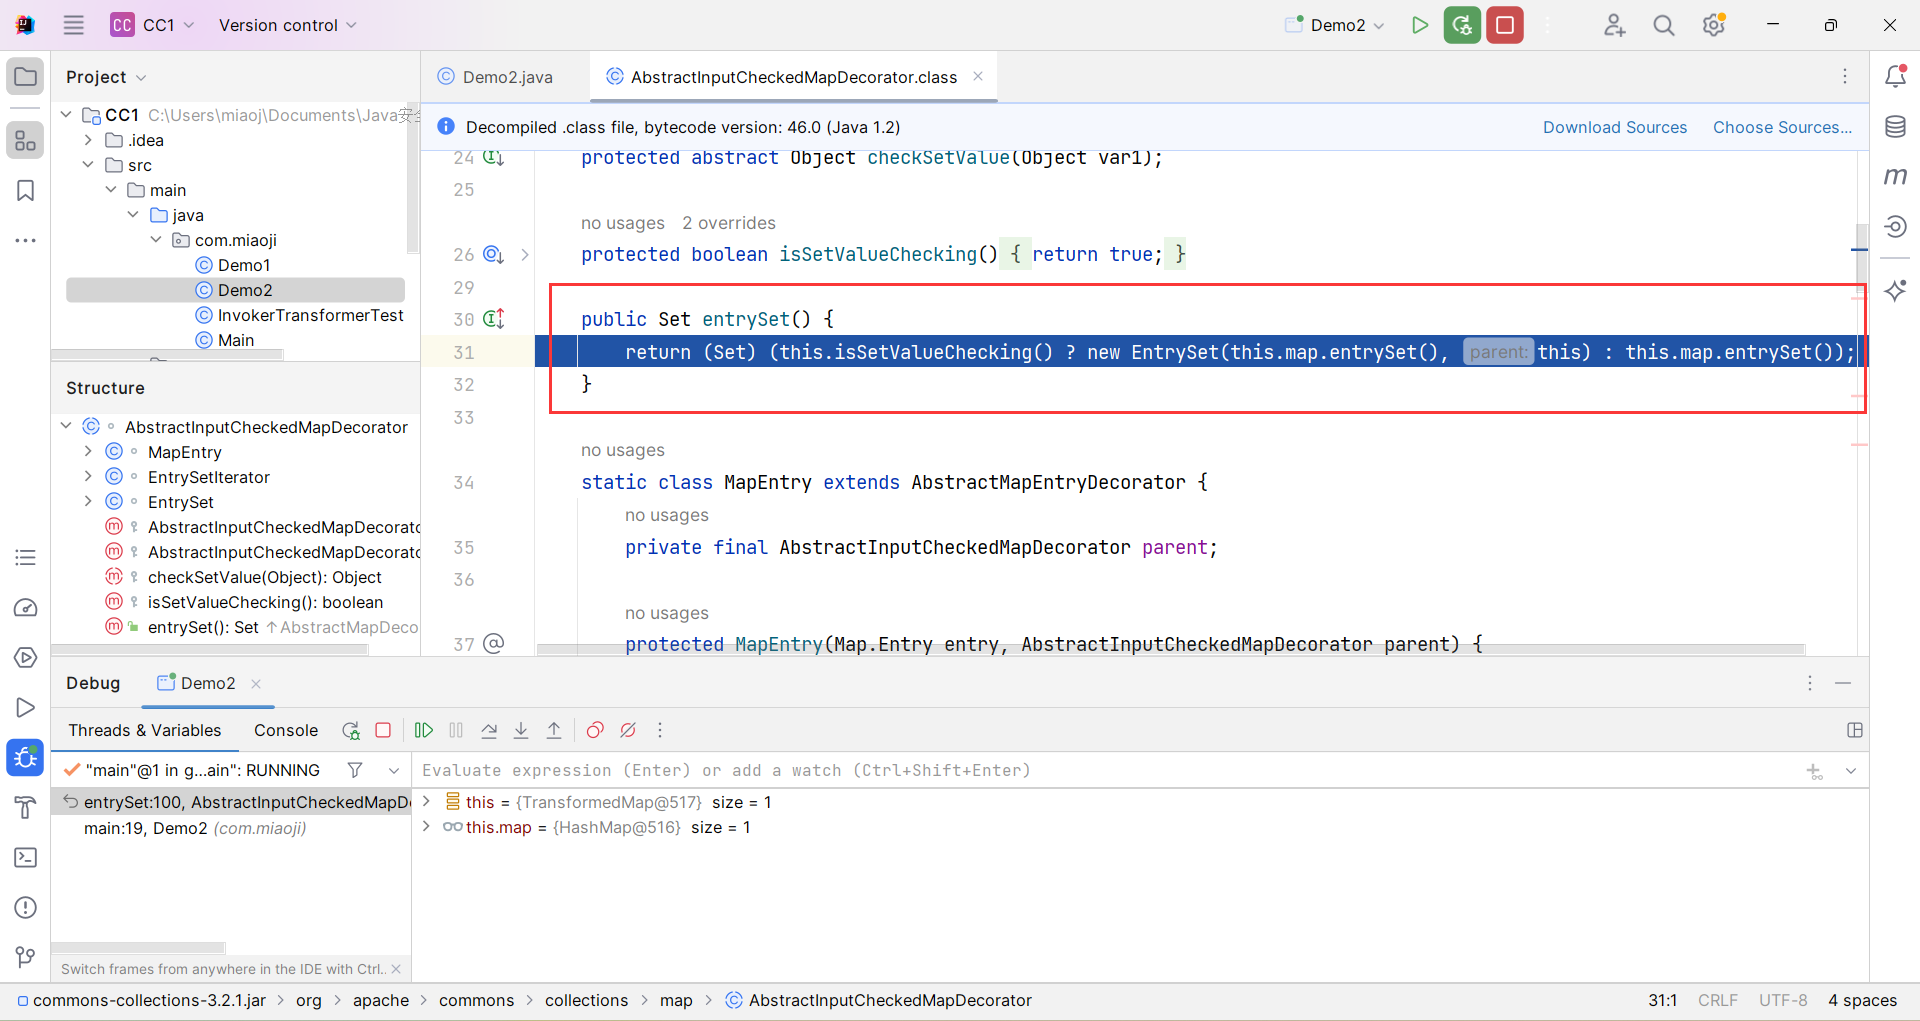Stop the running Demo2 from the main toolbar
Image resolution: width=1920 pixels, height=1021 pixels.
1505,25
